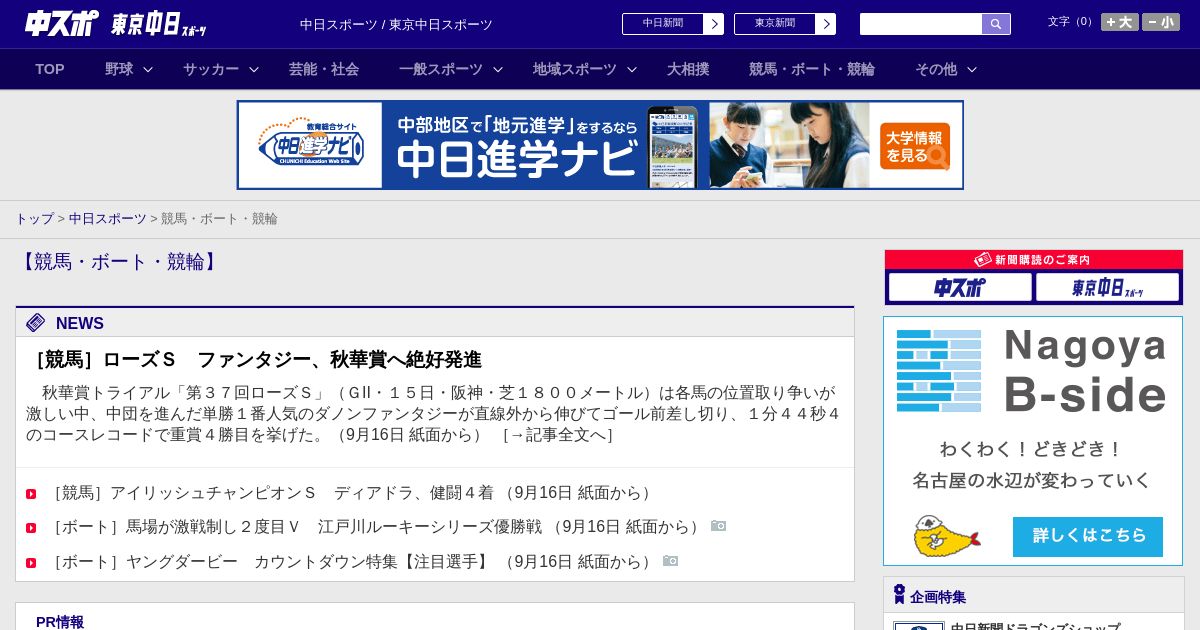1200x630 pixels.
Task: Go to TOP in navigation bar
Action: tap(50, 69)
